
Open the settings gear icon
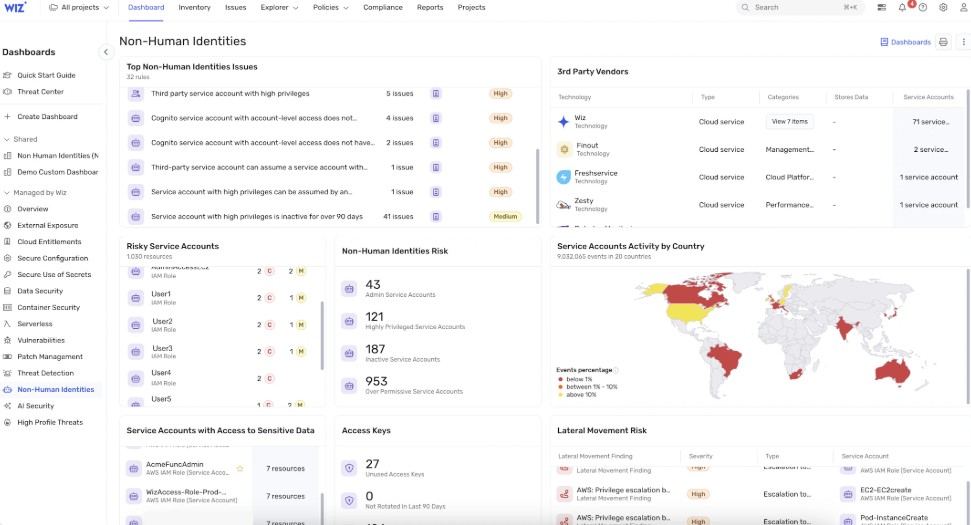pos(943,7)
